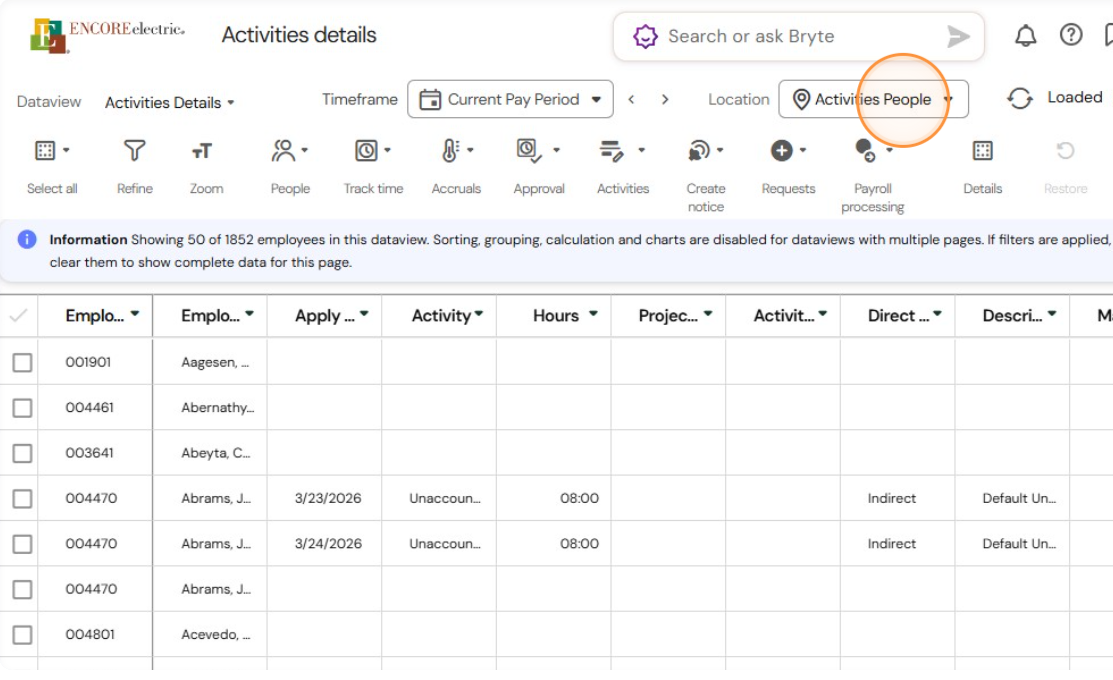The image size is (1113, 680).
Task: Go to previous pay period arrow
Action: [631, 99]
